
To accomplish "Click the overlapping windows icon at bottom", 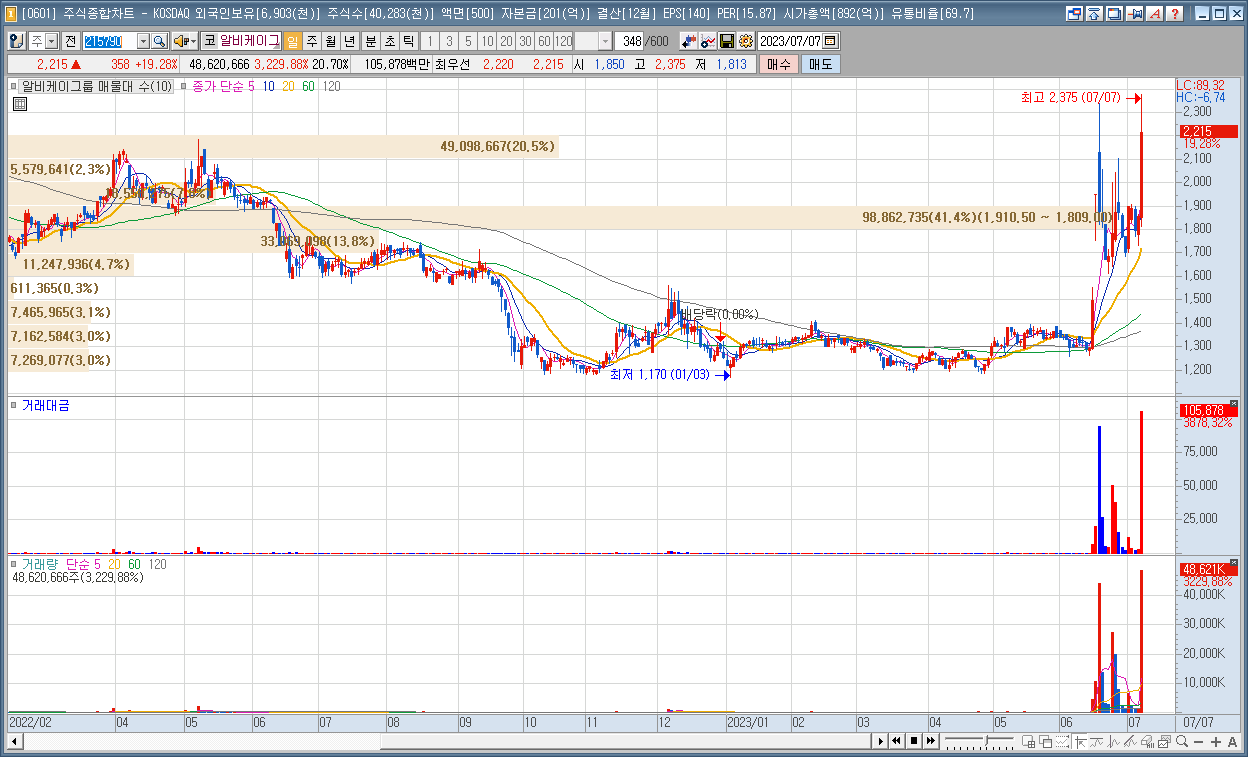I will 1045,741.
